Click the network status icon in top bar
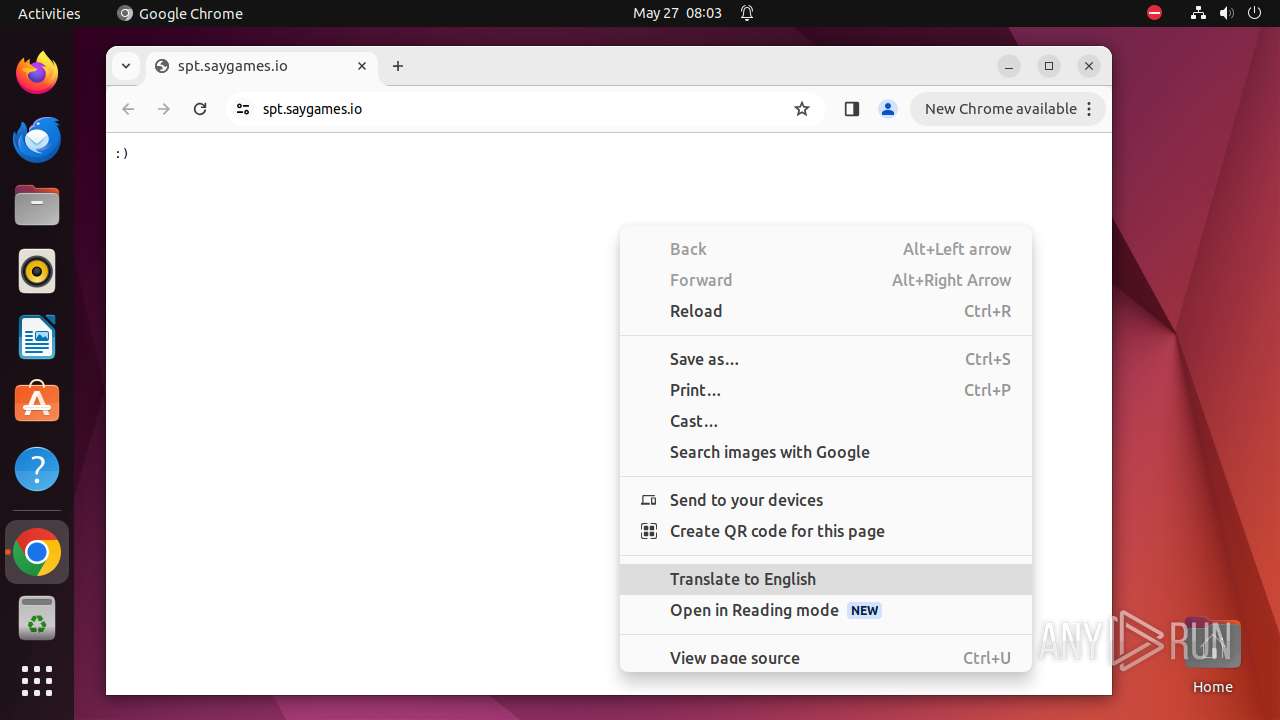The height and width of the screenshot is (720, 1280). [1198, 13]
